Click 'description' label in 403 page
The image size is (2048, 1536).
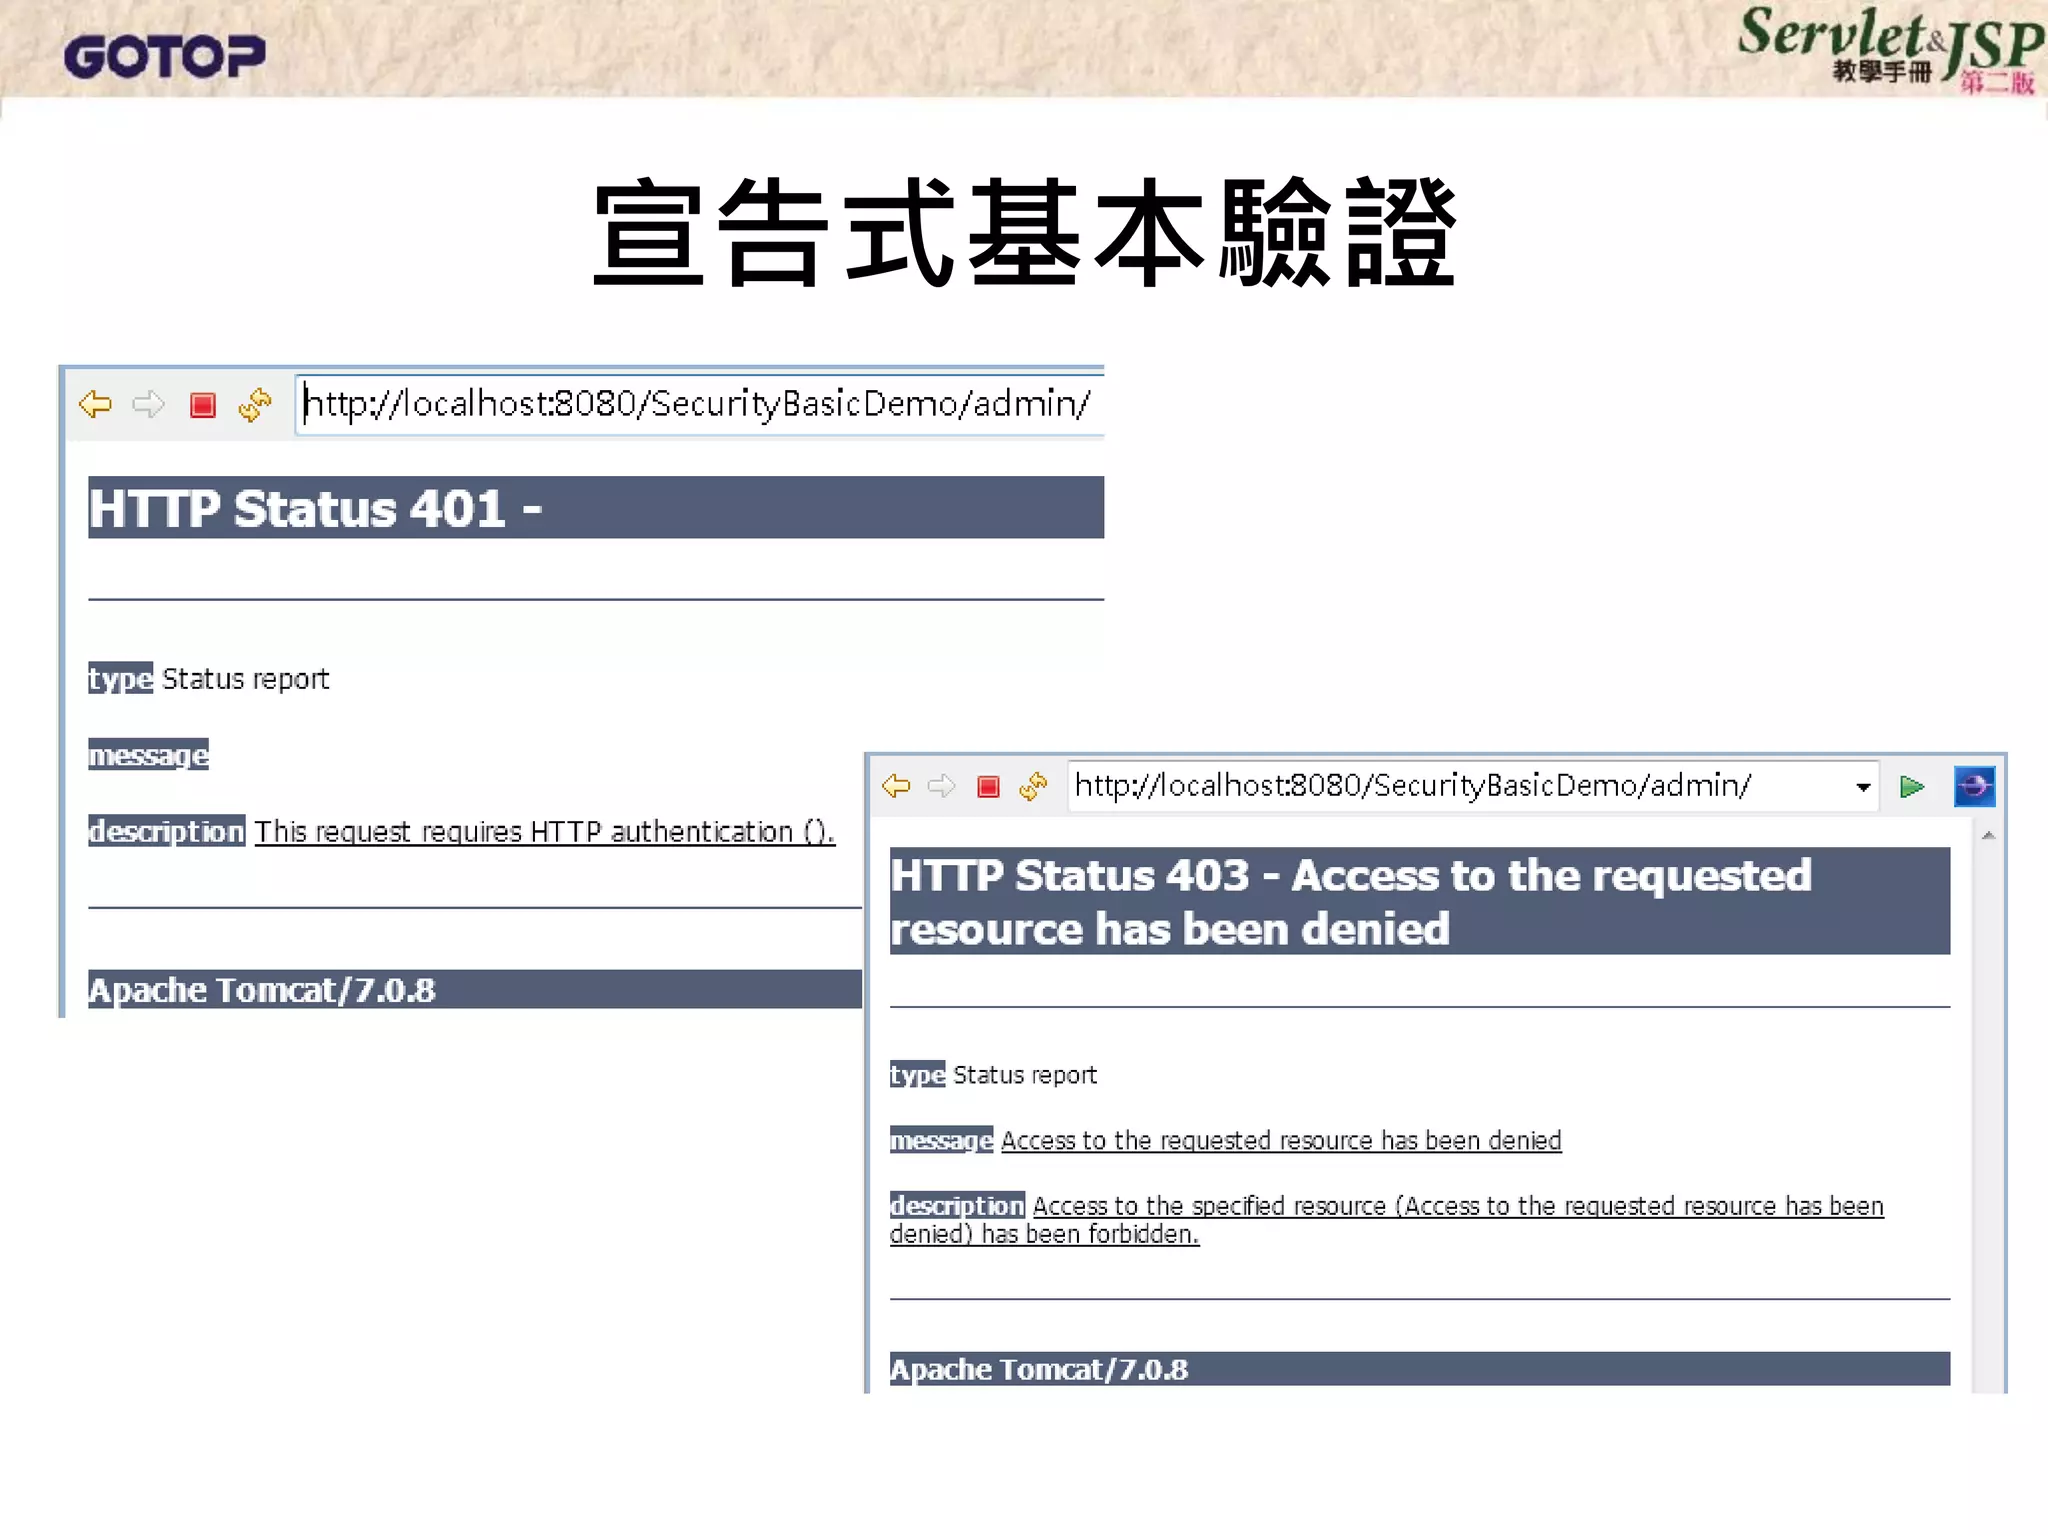point(957,1205)
